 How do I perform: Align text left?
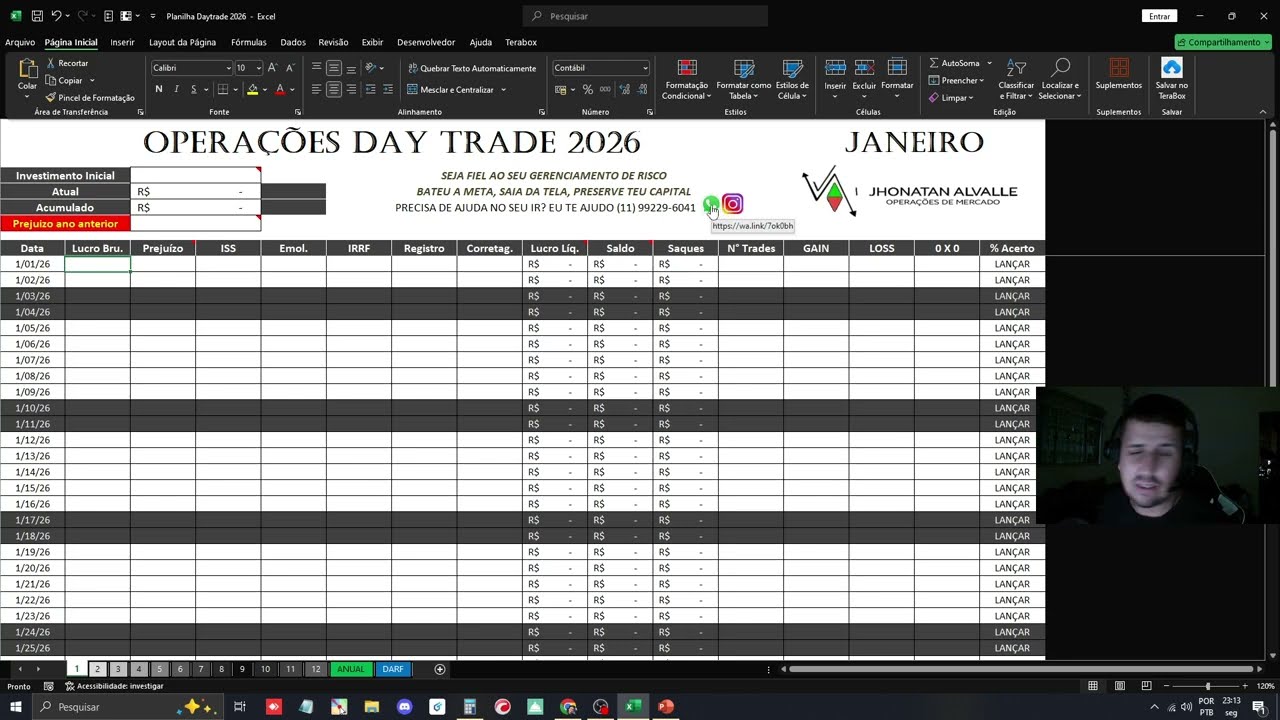tap(316, 89)
